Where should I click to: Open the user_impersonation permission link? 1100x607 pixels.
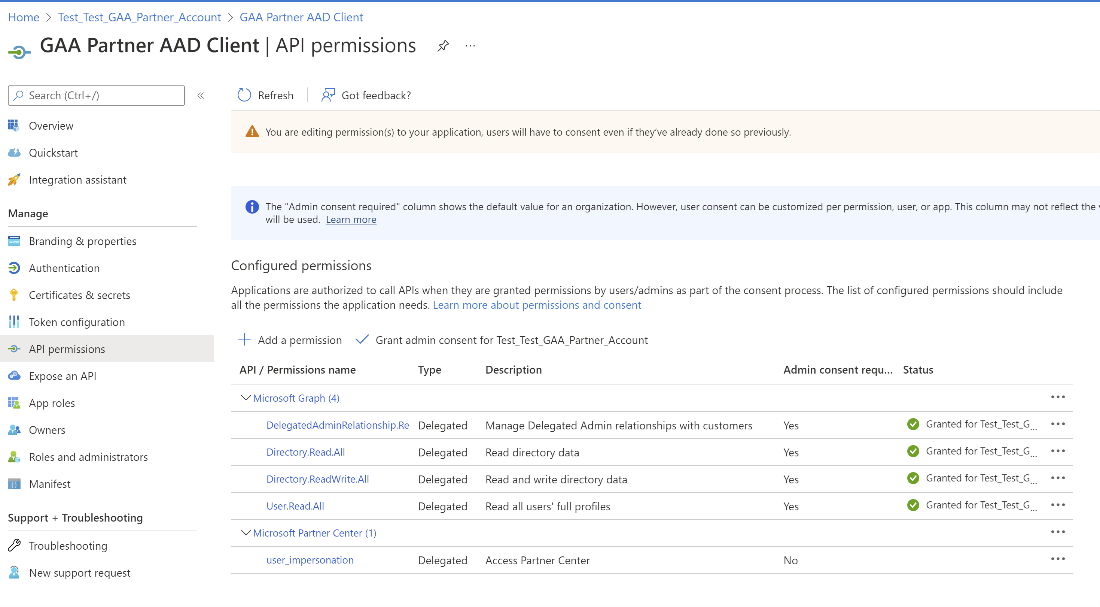pyautogui.click(x=309, y=560)
